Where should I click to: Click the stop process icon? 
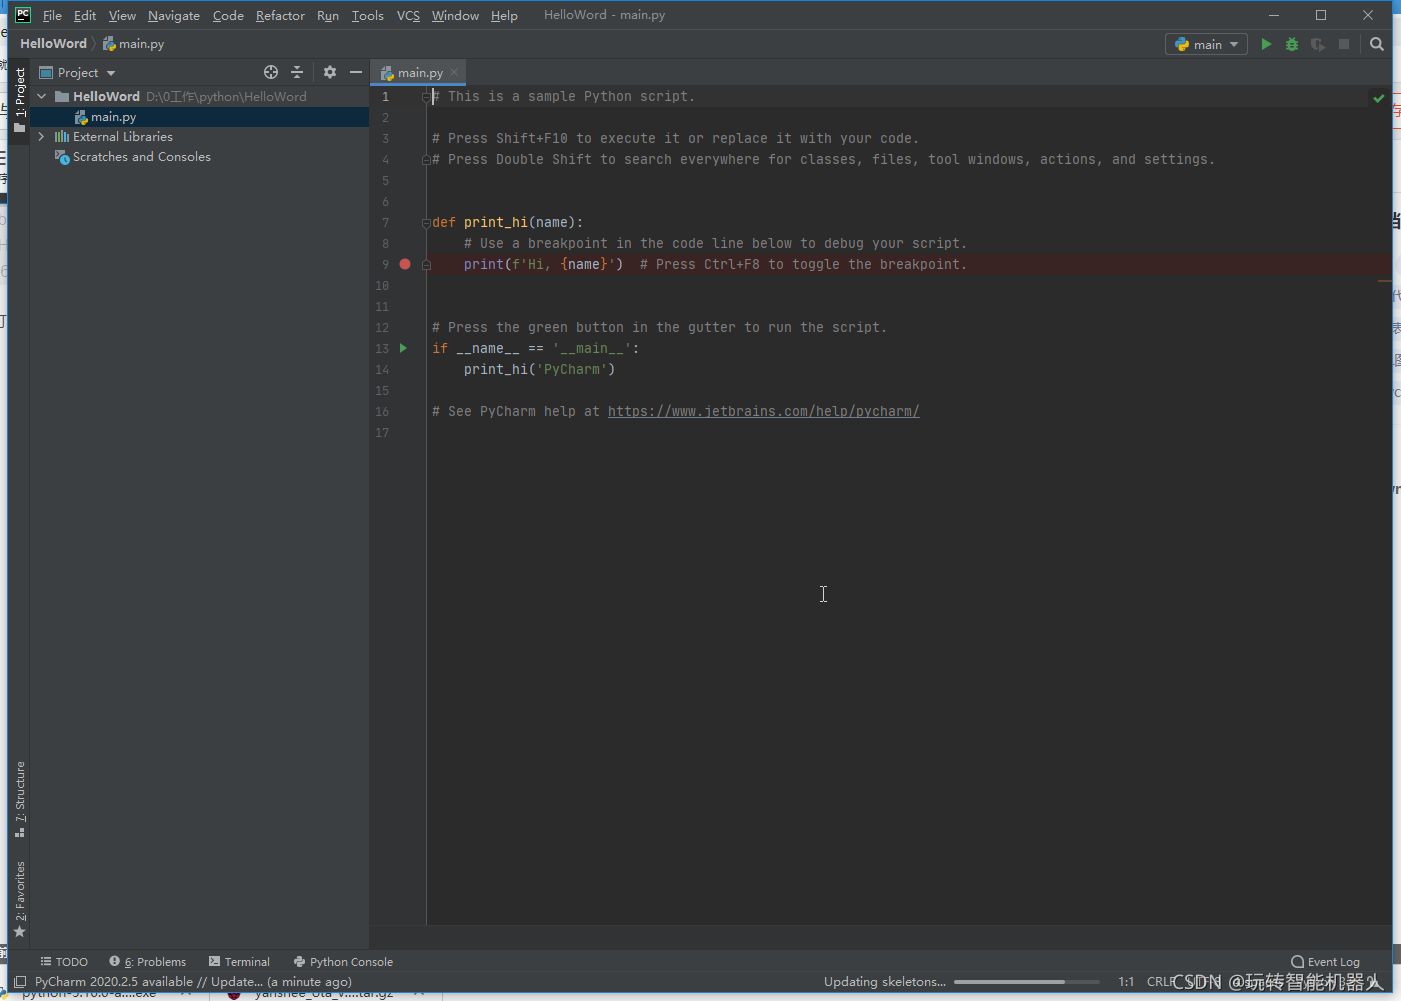[1344, 44]
